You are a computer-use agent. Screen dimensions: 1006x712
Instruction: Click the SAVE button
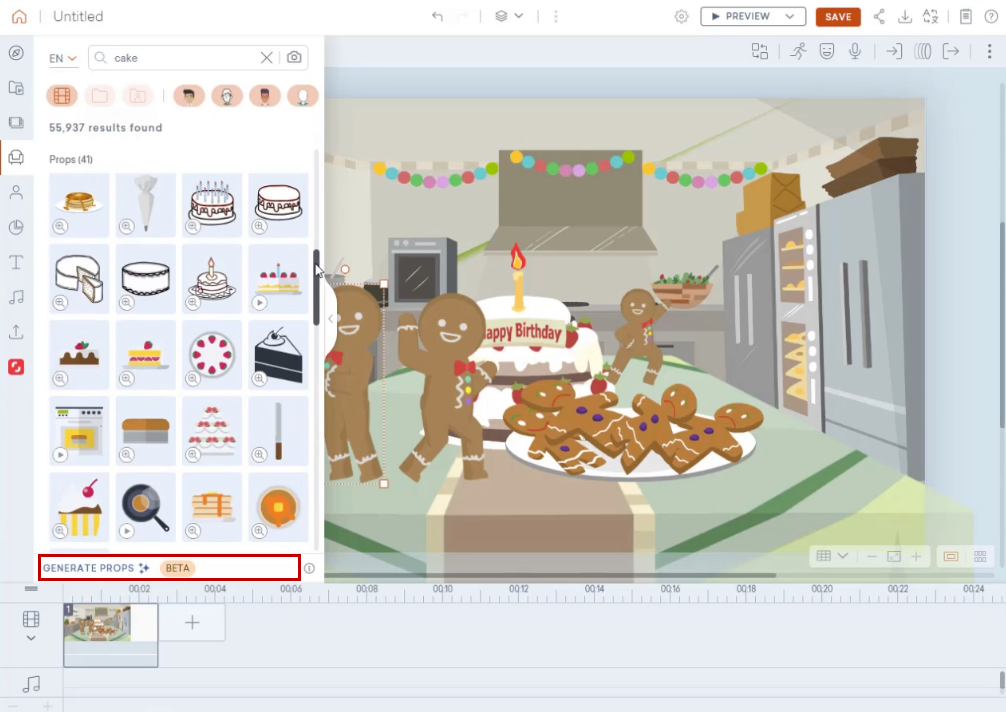[838, 17]
